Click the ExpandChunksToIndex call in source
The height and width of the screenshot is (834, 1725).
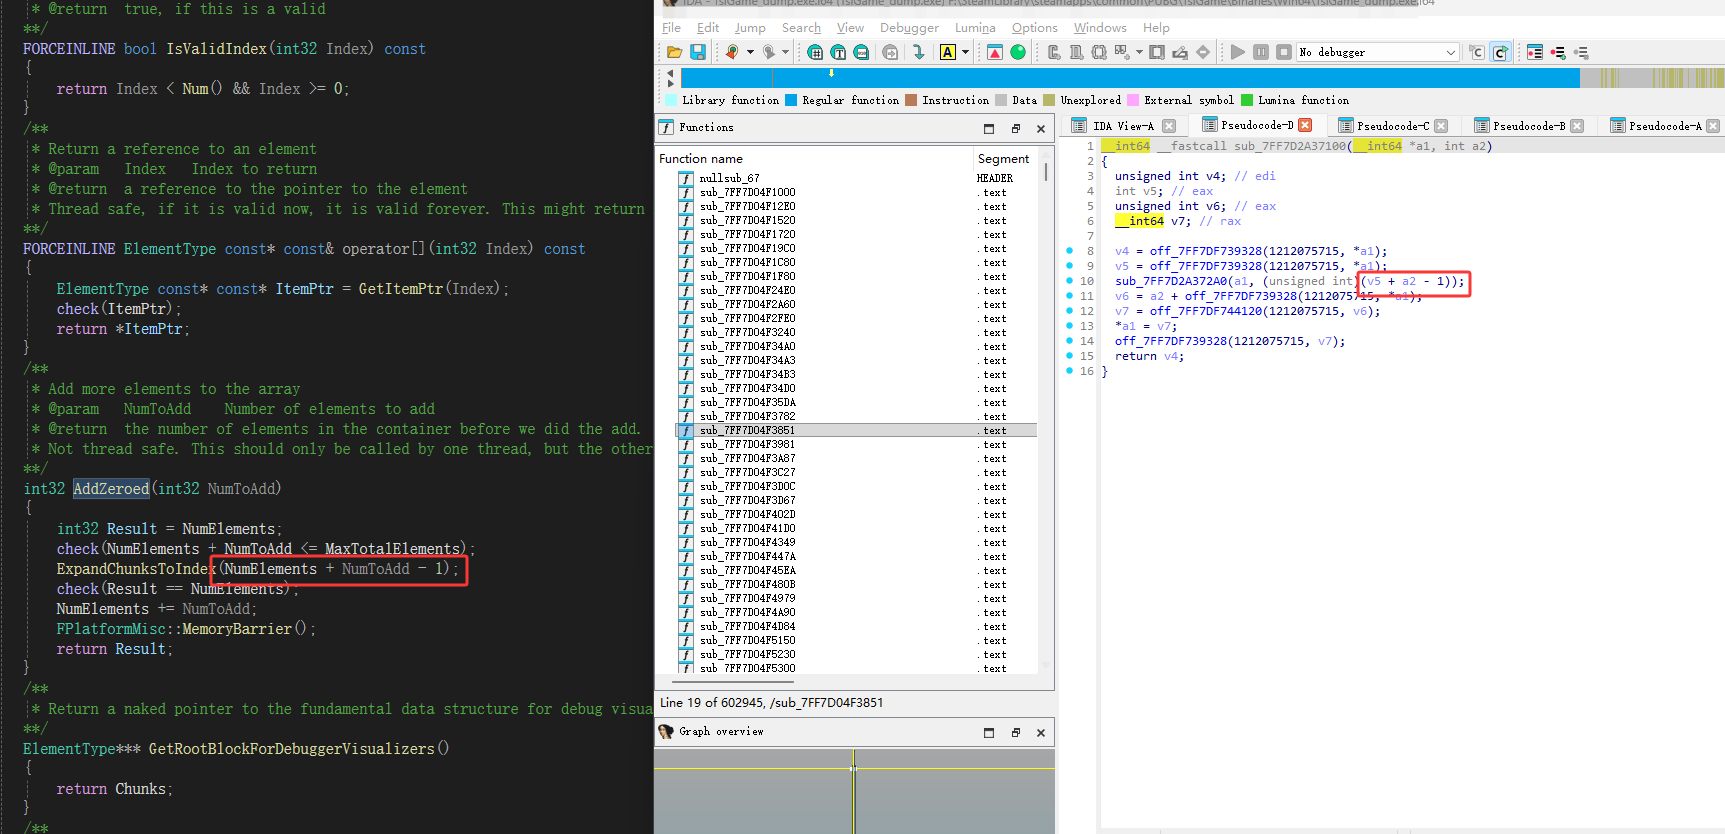pos(136,569)
